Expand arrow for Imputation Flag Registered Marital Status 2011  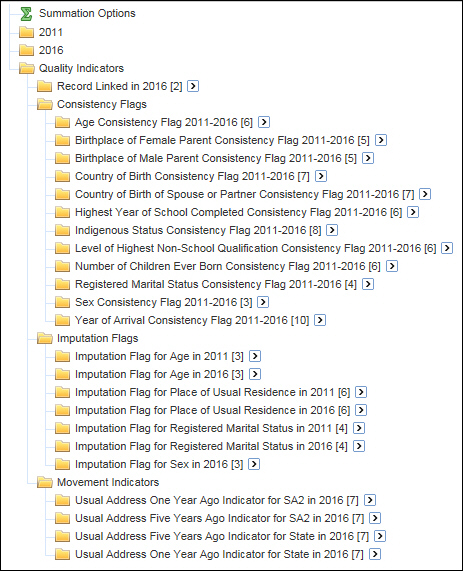359,428
